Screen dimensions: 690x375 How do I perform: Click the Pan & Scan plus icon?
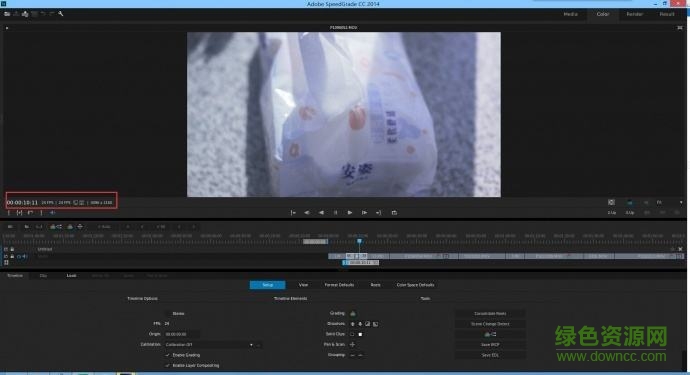pos(352,344)
